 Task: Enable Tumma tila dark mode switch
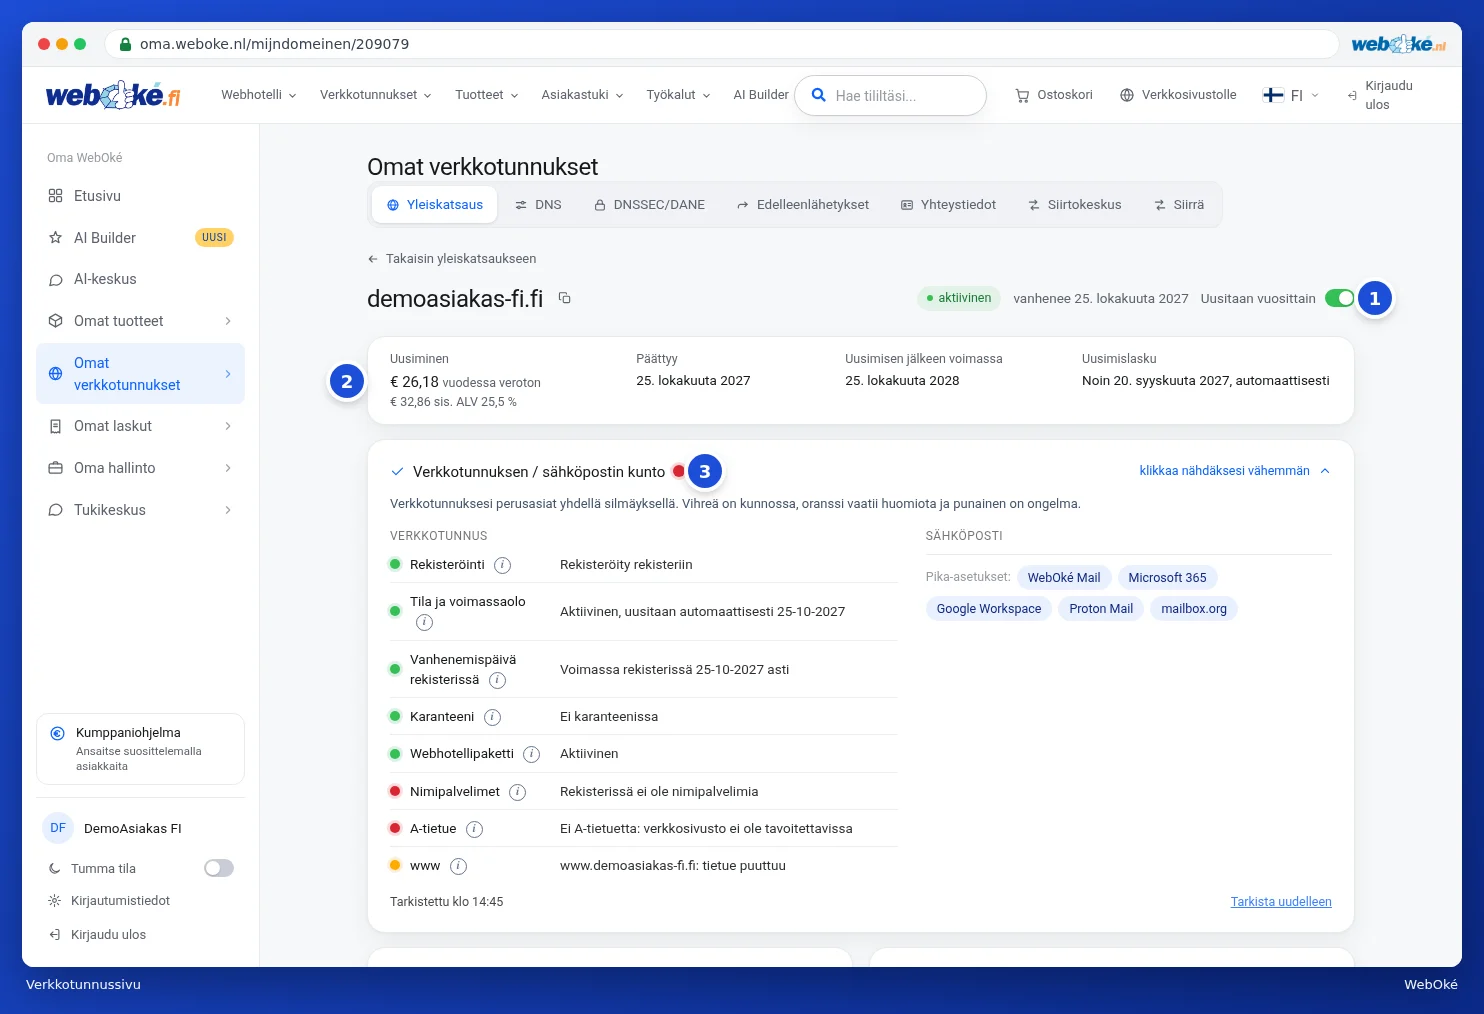(219, 868)
